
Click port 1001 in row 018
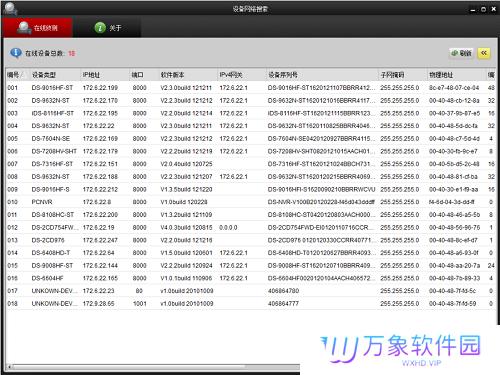pyautogui.click(x=140, y=303)
